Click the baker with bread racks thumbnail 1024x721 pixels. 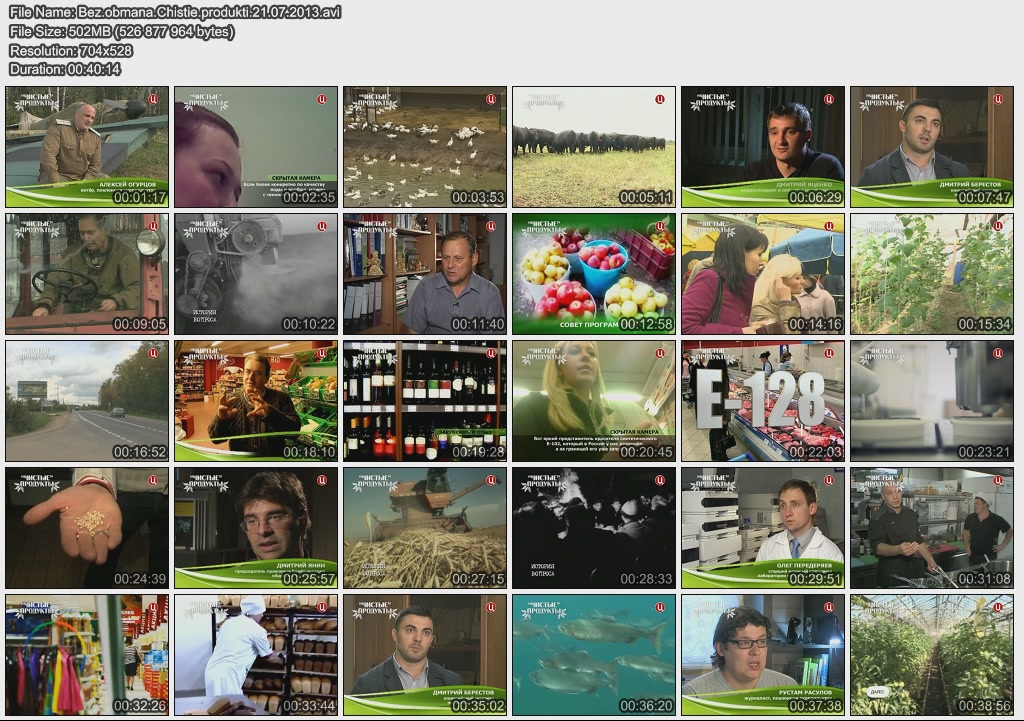tap(256, 655)
